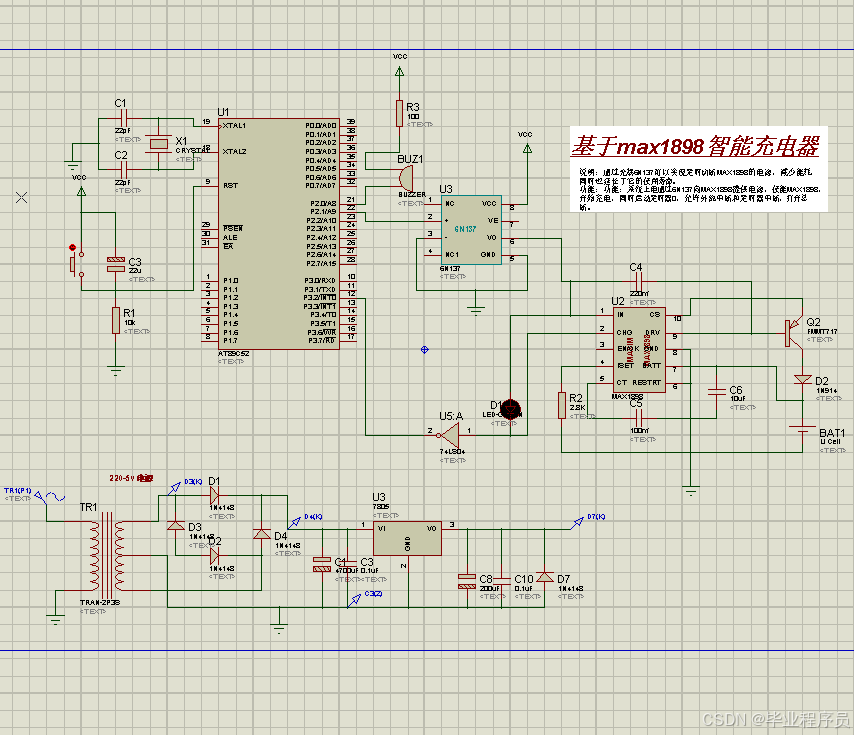
Task: Select the 7805 voltage regulator
Action: tap(407, 538)
